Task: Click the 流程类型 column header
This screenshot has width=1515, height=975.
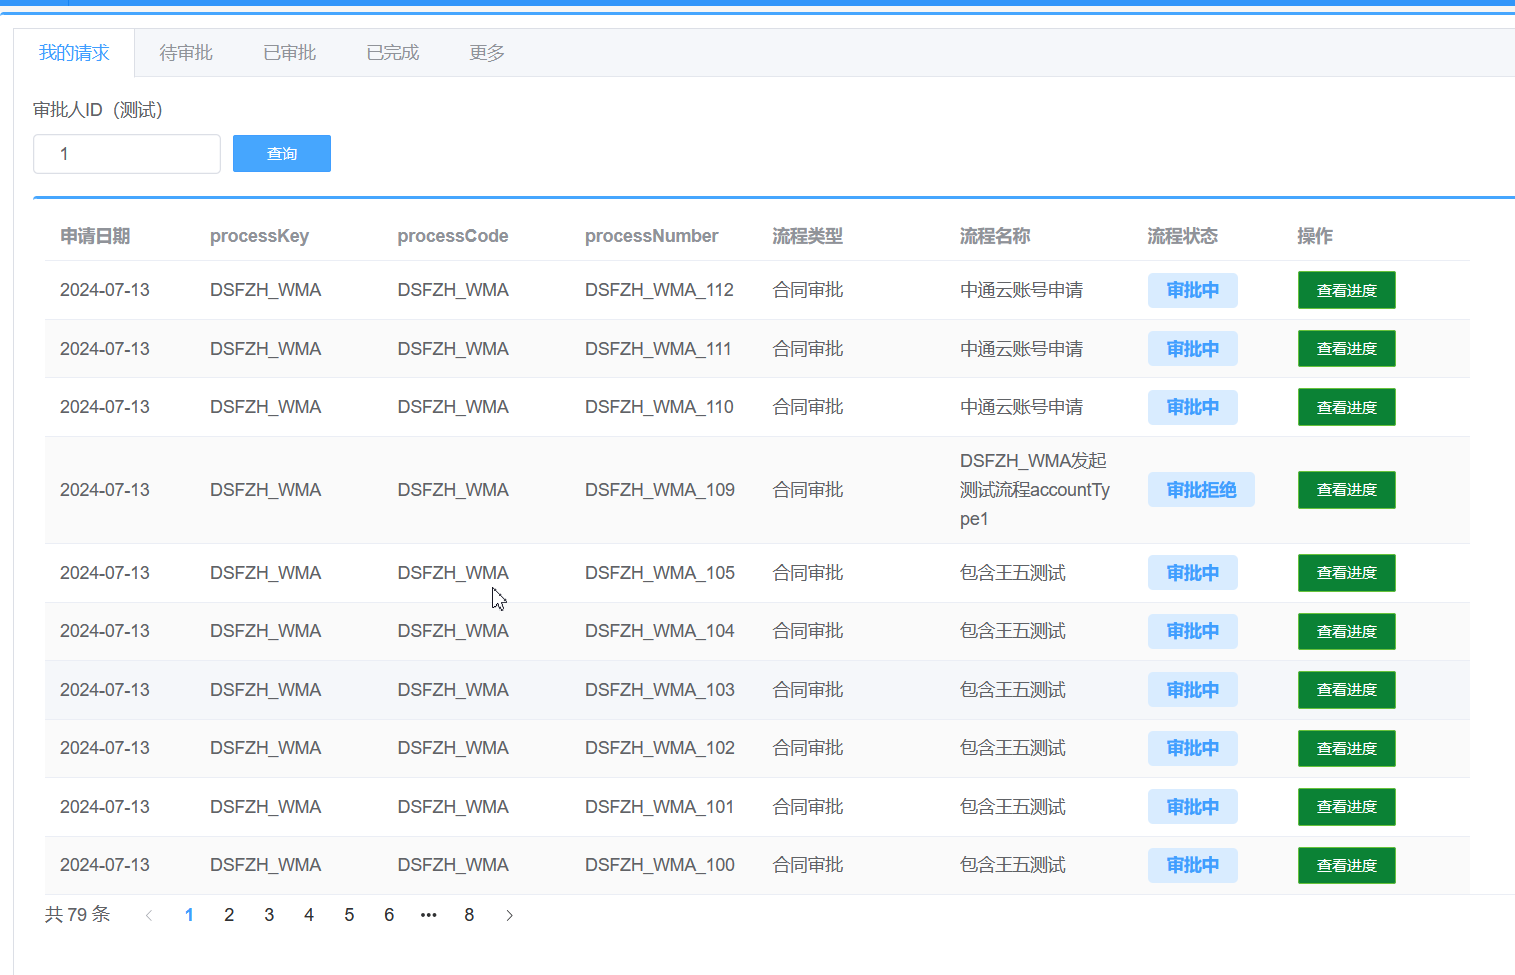Action: [x=807, y=236]
